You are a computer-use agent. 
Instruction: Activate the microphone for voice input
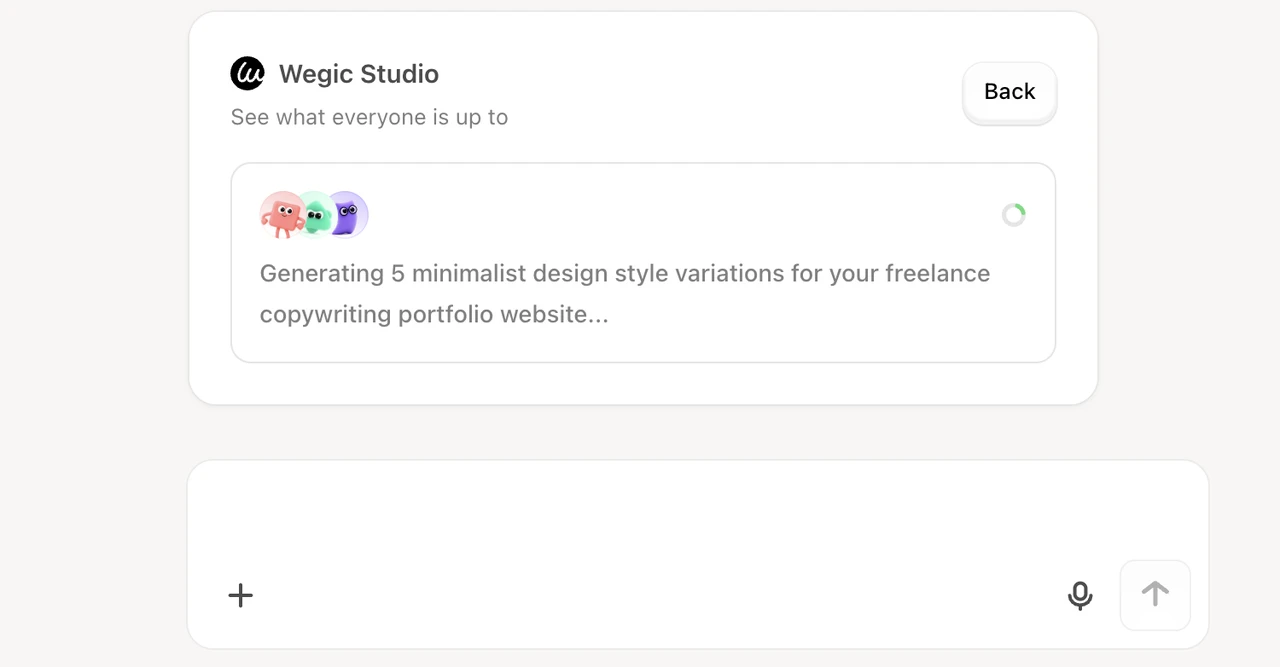coord(1080,595)
